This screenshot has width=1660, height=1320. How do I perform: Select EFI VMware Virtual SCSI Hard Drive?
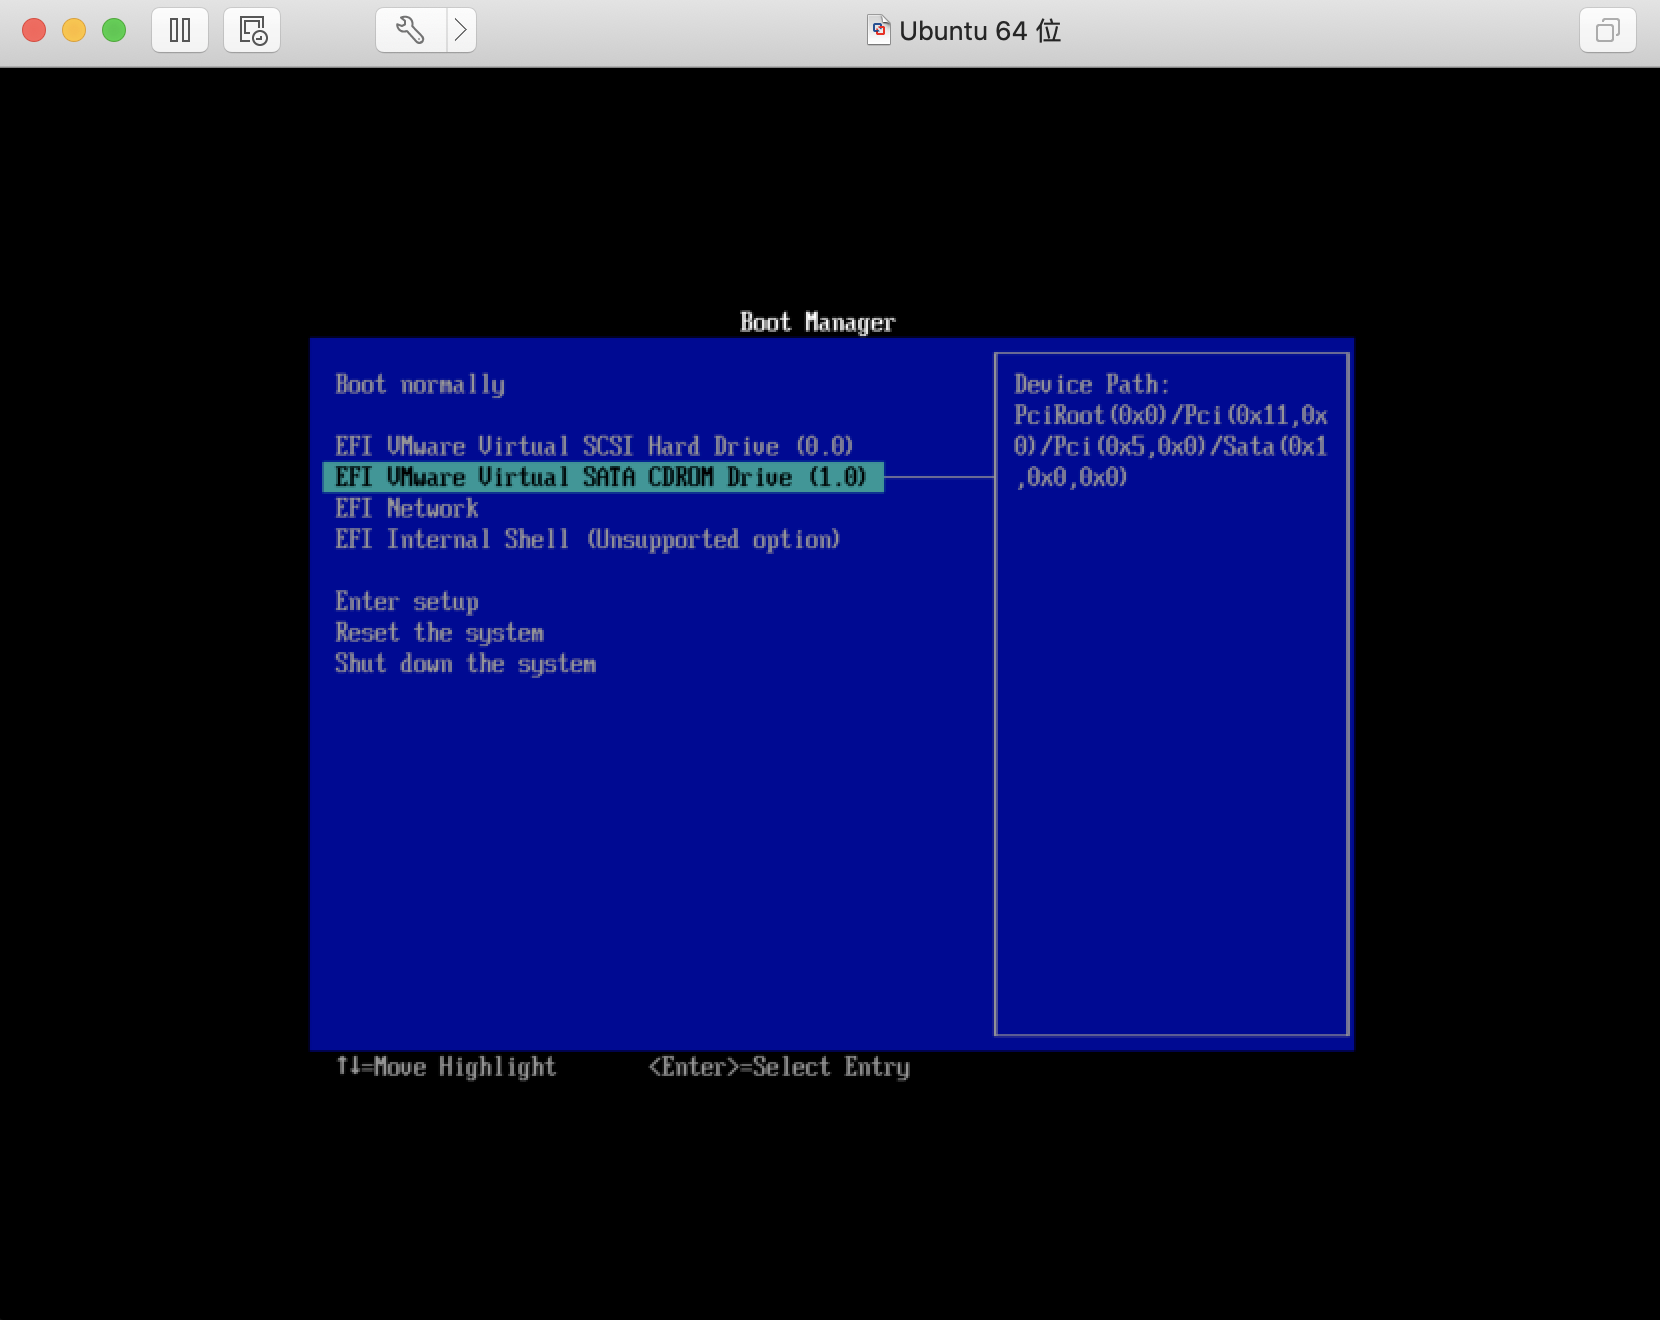click(594, 446)
